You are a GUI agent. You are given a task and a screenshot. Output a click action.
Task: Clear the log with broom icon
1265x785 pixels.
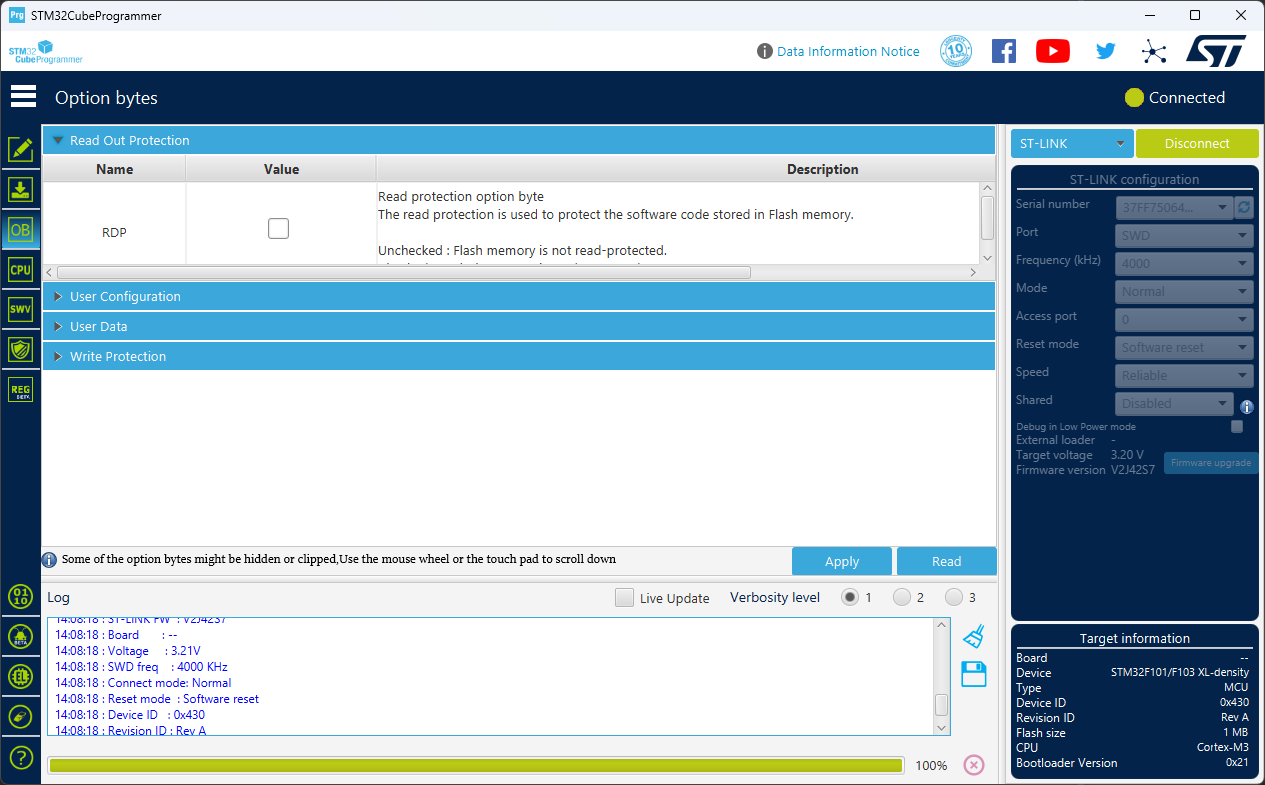coord(973,637)
